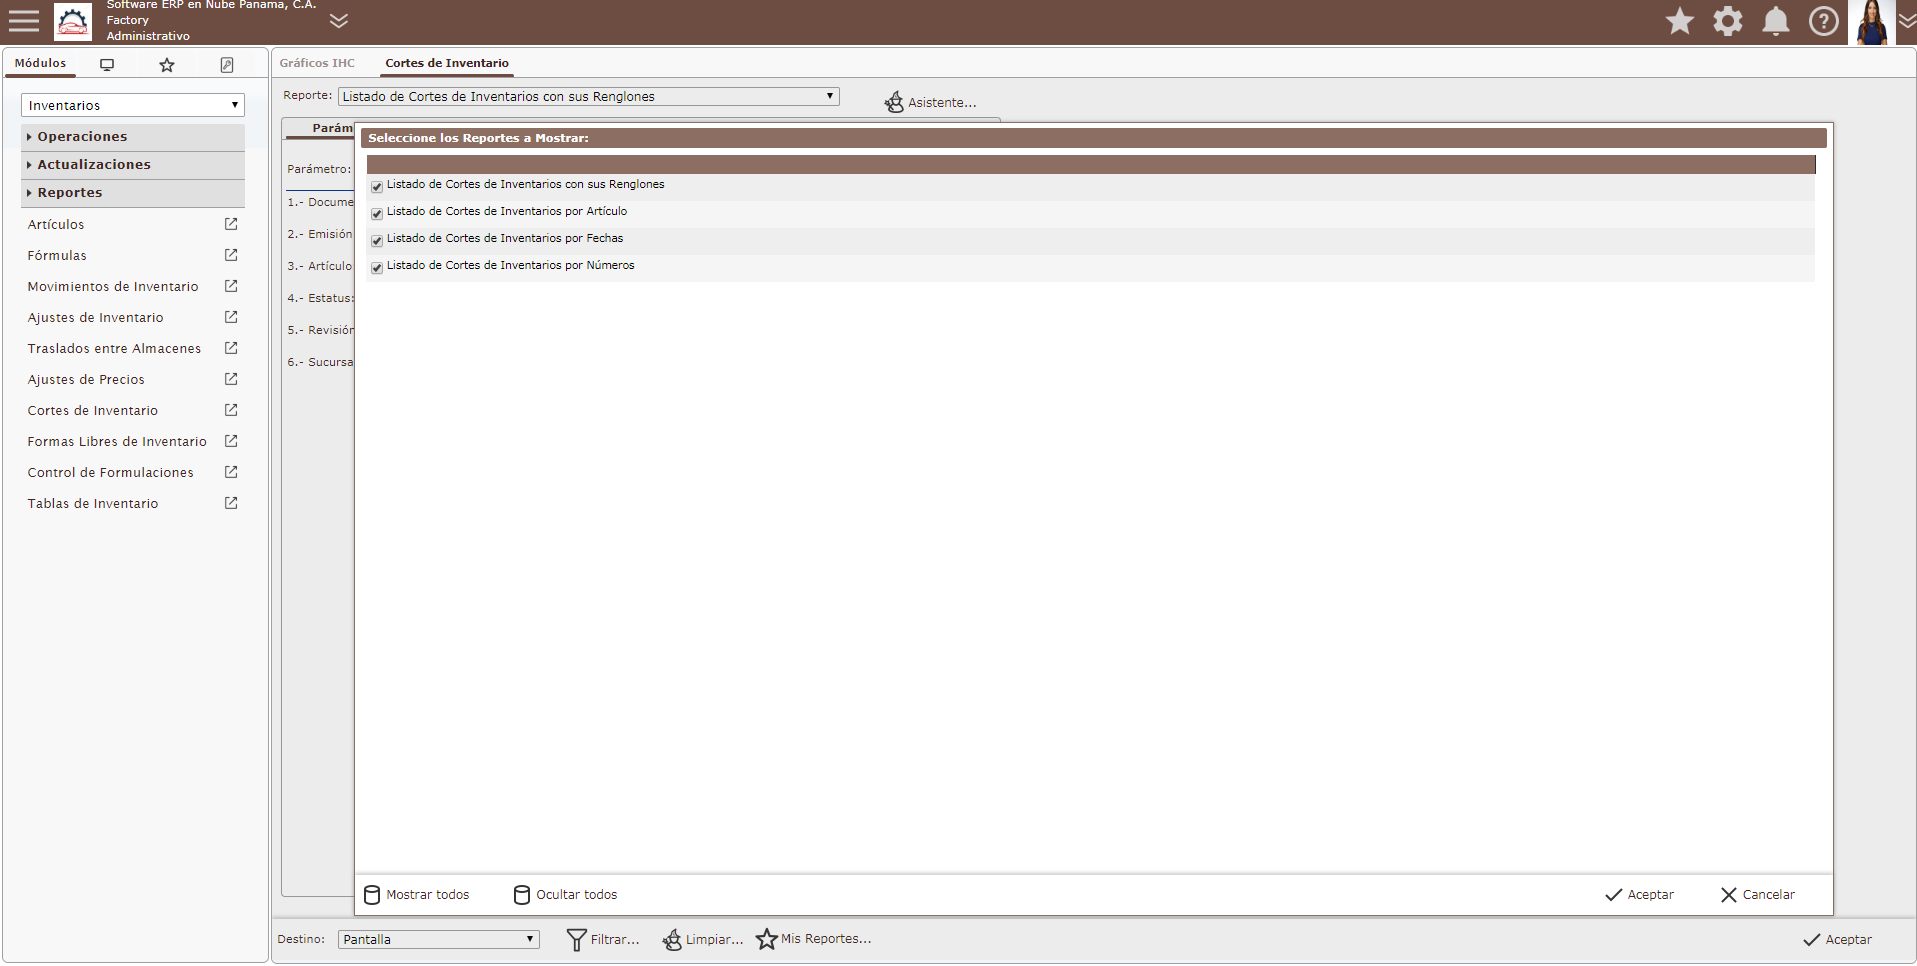Viewport: 1917px width, 966px height.
Task: Switch to the Gráficos IHC tab
Action: 317,63
